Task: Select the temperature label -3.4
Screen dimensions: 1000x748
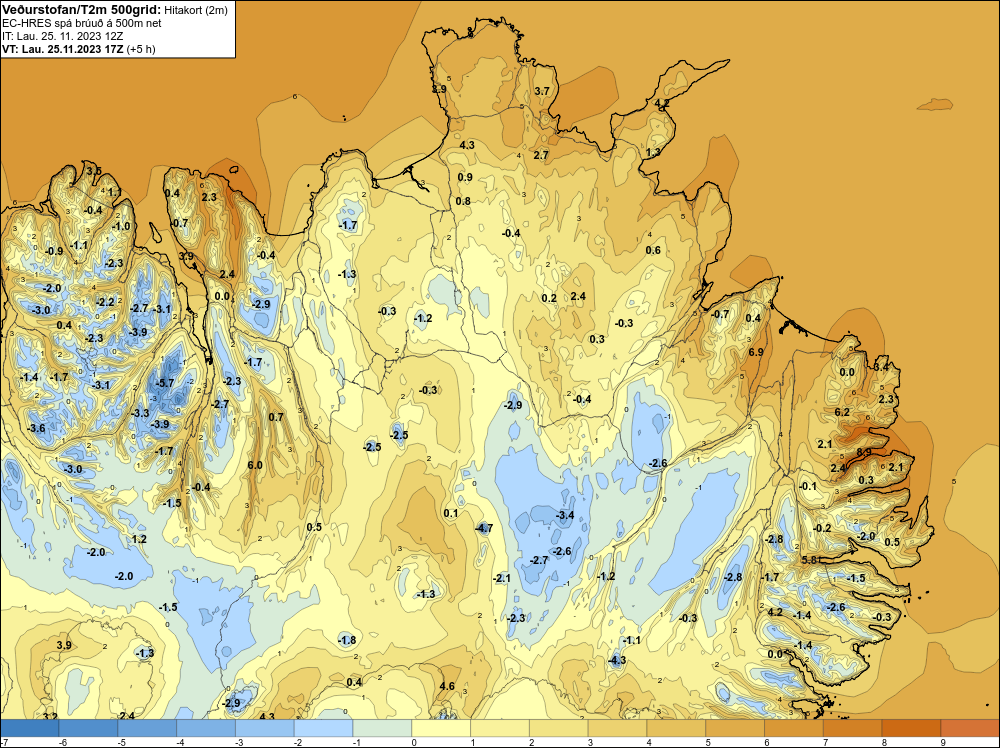Action: tap(564, 515)
